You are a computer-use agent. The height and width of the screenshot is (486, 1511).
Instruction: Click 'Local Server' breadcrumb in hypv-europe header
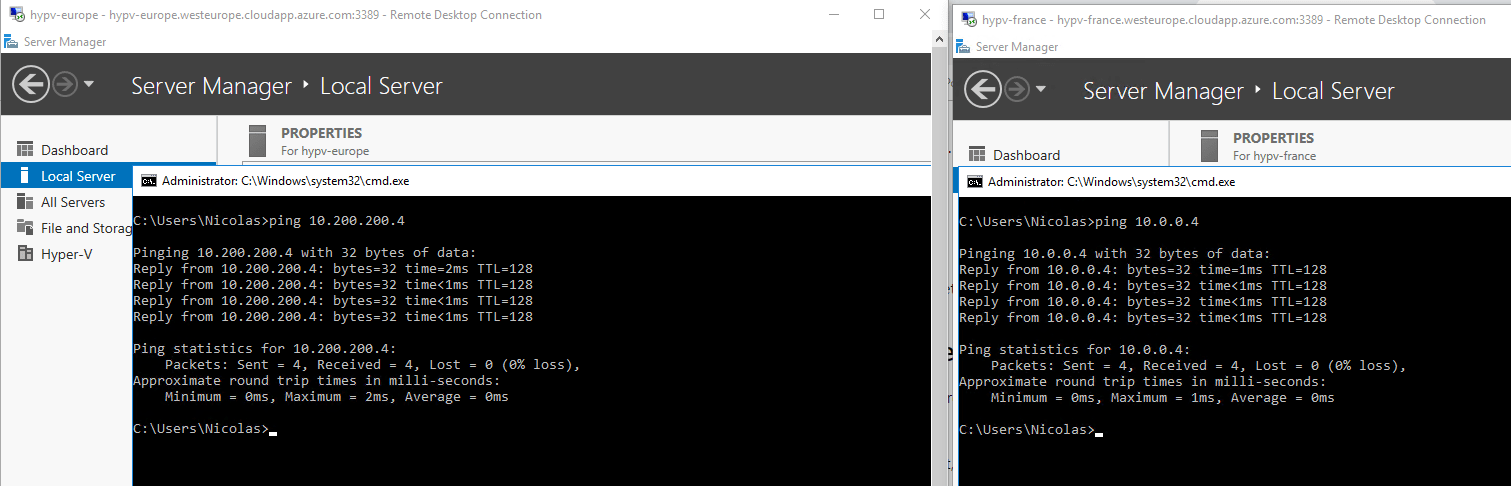coord(381,86)
